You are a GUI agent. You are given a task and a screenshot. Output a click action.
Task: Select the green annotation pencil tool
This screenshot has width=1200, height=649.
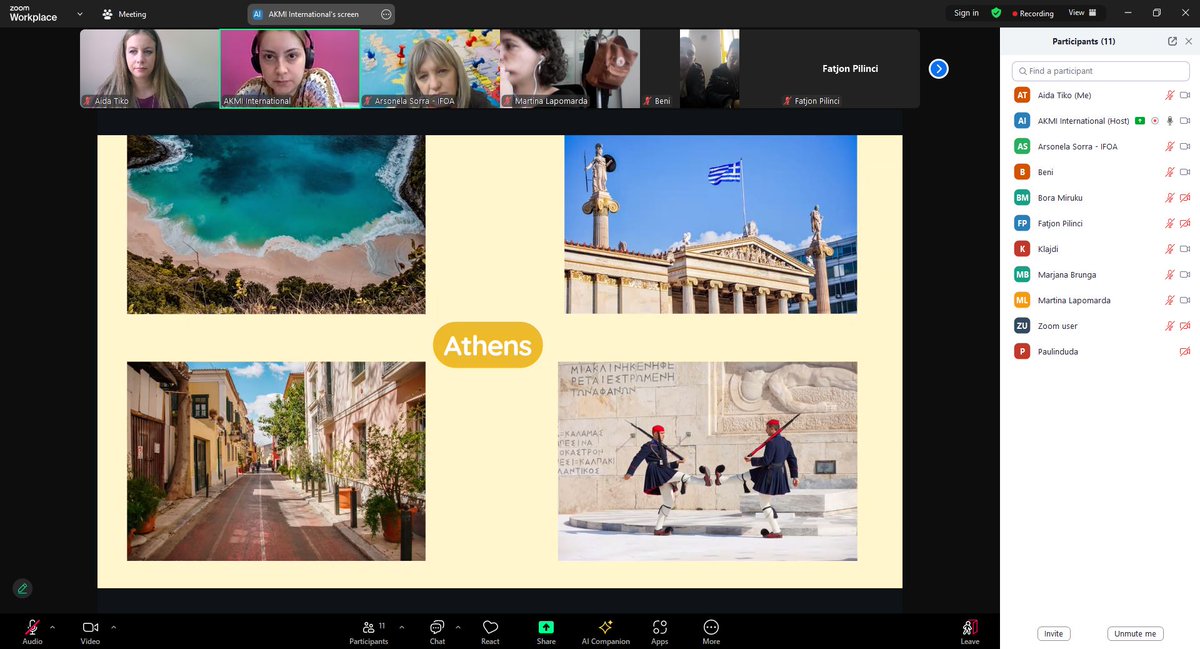pos(22,588)
